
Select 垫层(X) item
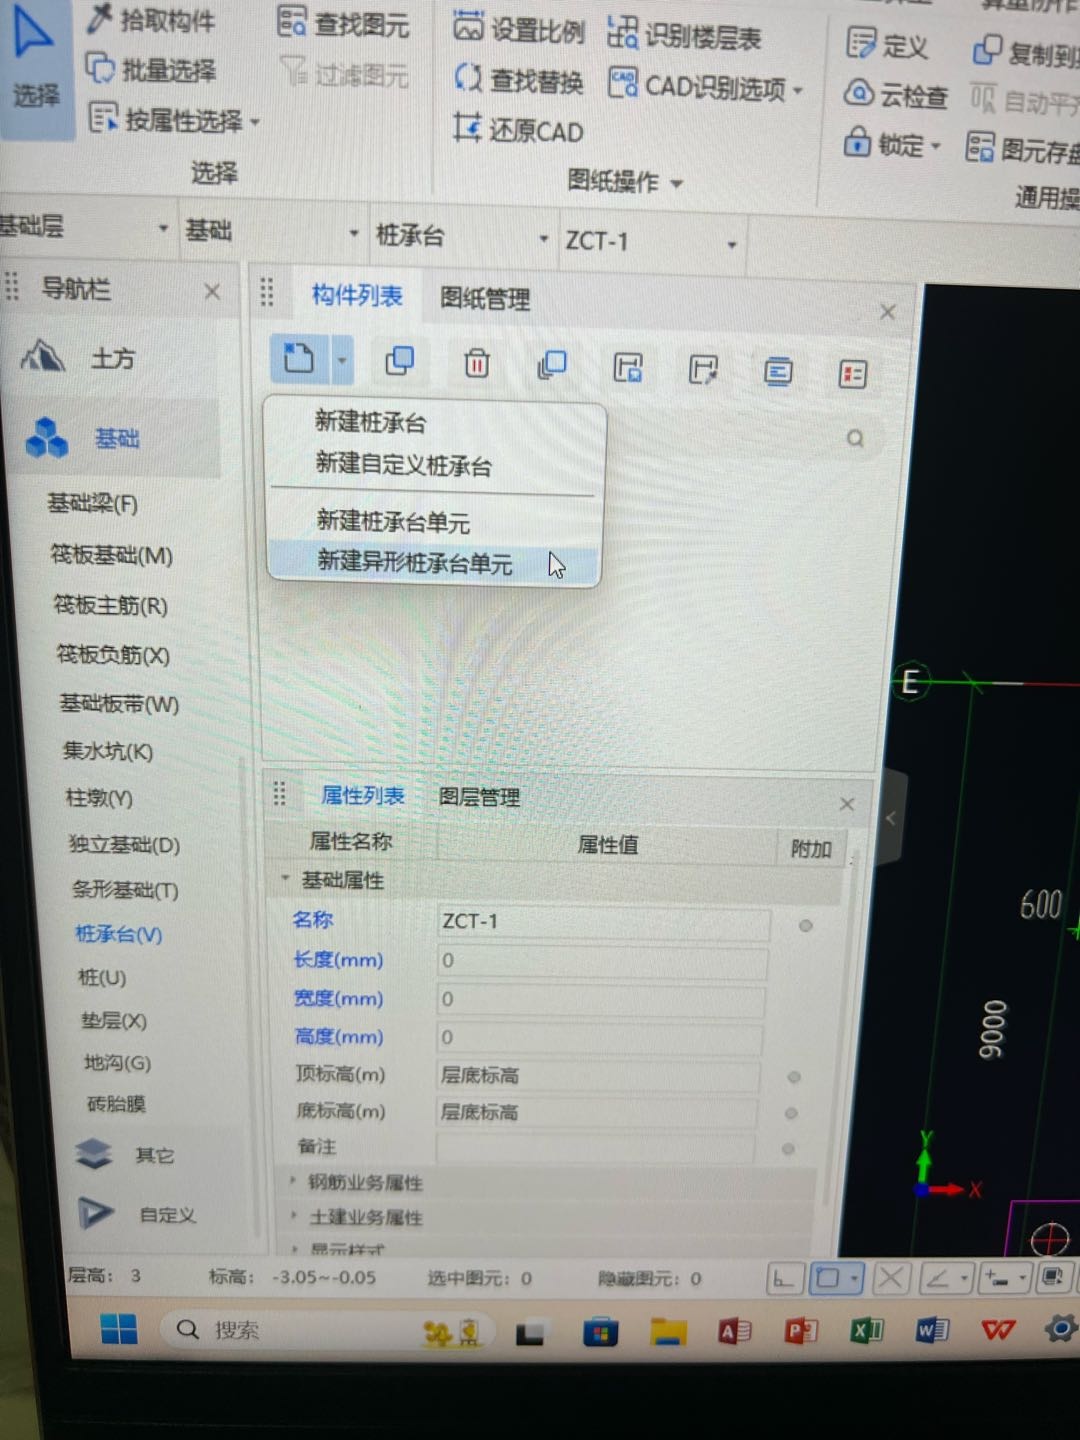pyautogui.click(x=114, y=1020)
